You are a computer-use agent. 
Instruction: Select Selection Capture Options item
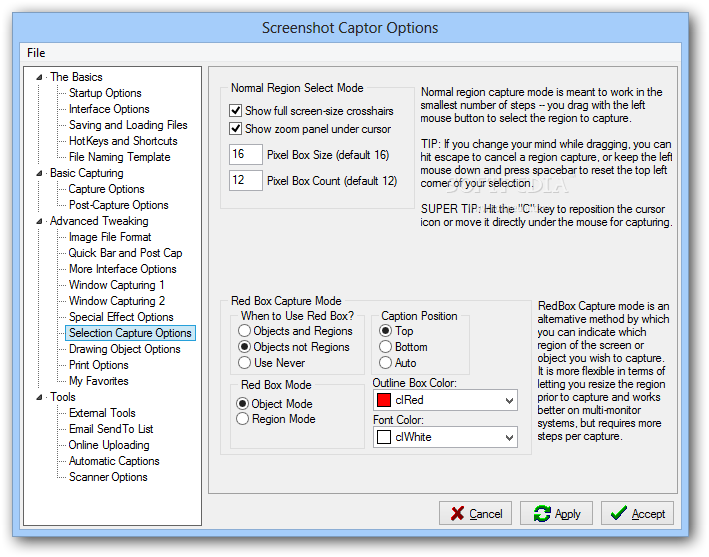pyautogui.click(x=130, y=333)
